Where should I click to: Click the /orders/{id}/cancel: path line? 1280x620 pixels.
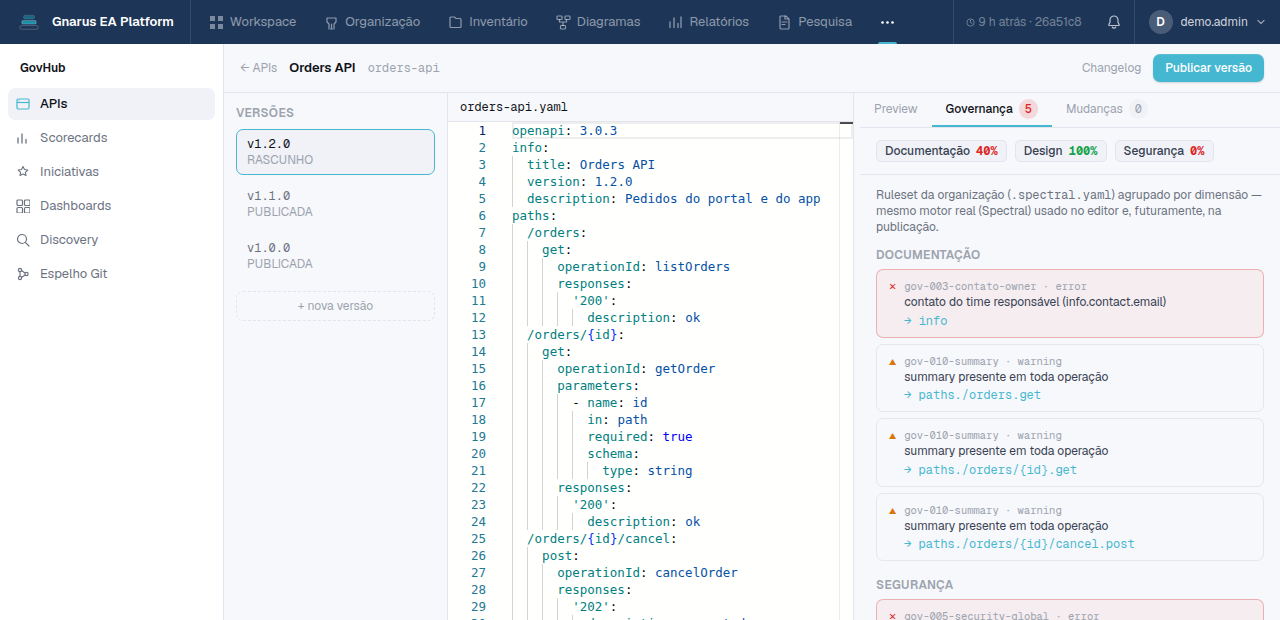point(602,539)
